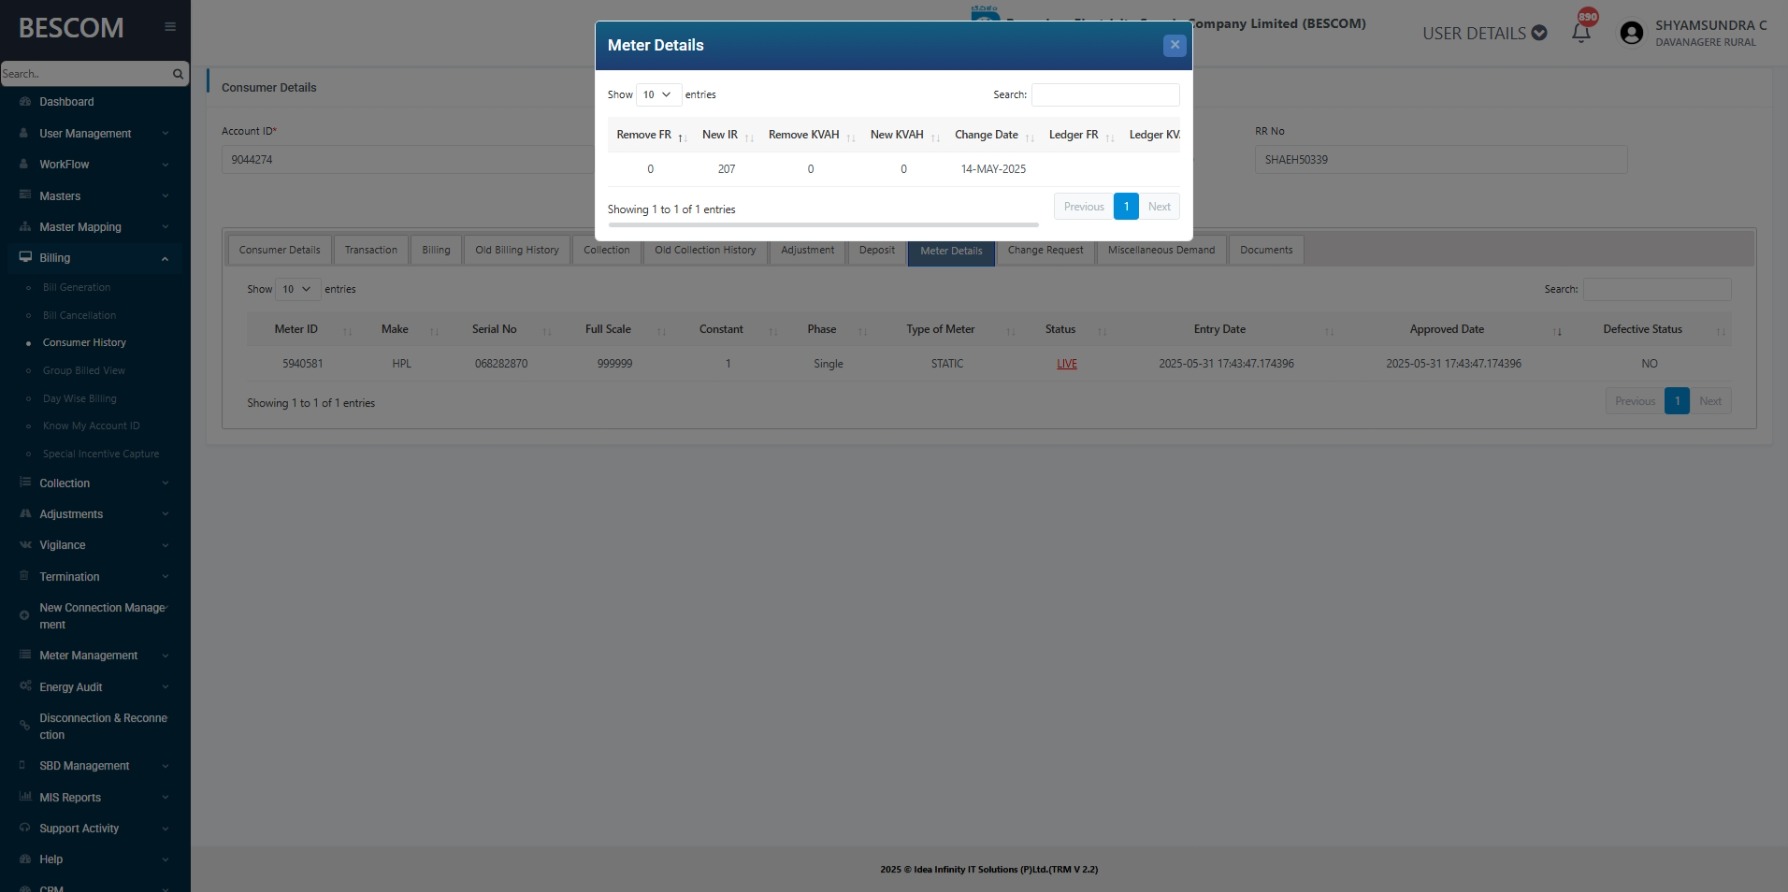Viewport: 1788px width, 892px height.
Task: Open the Documents tab
Action: (1266, 250)
